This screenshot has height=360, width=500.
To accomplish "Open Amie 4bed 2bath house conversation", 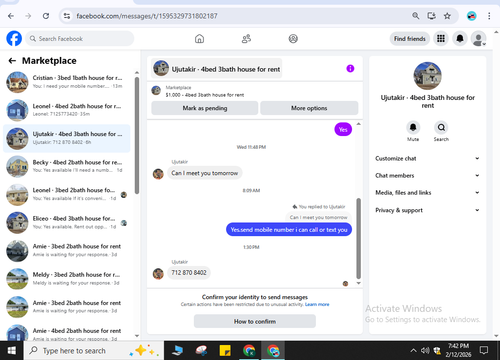I will [67, 333].
